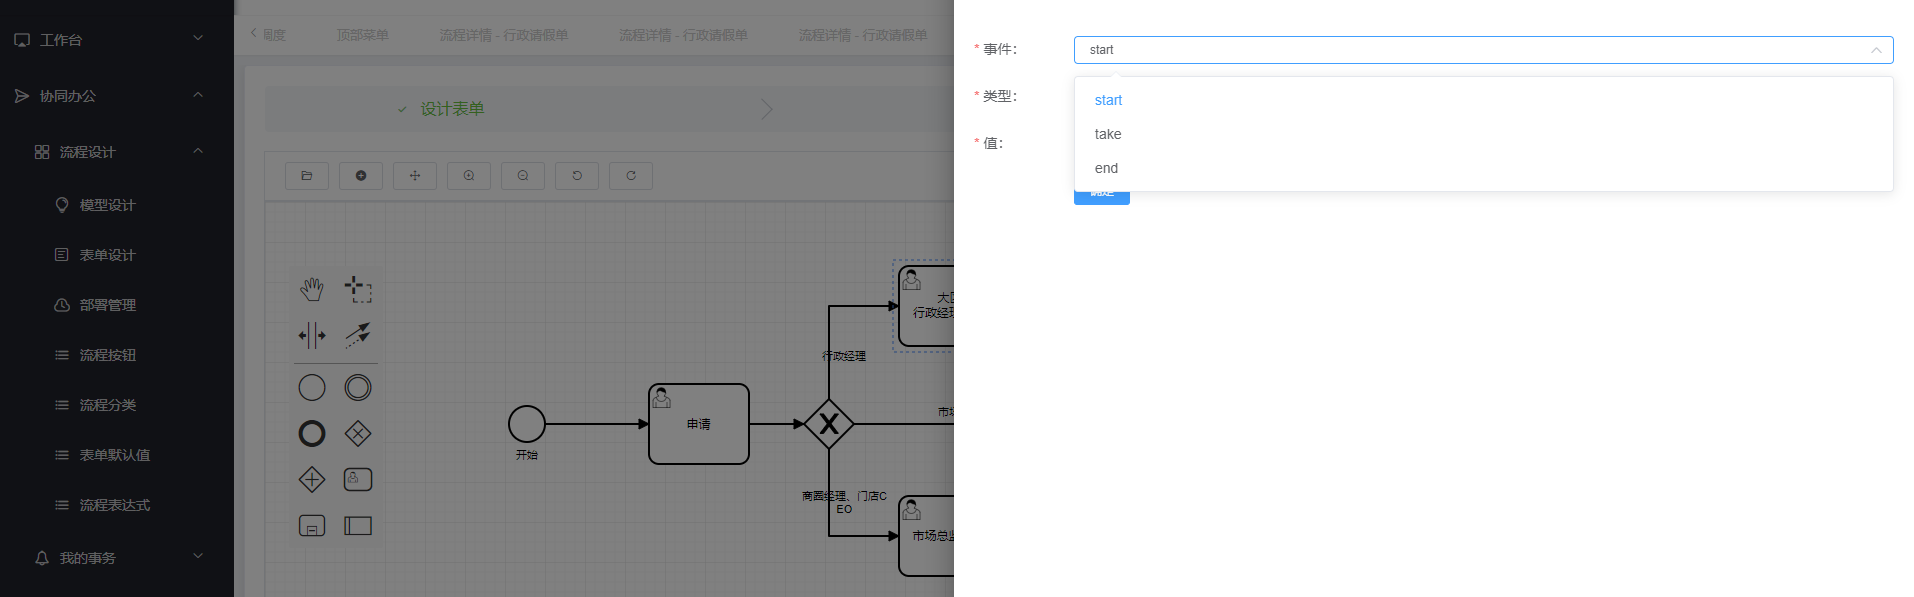Open 流程按钮 menu item

pyautogui.click(x=117, y=355)
